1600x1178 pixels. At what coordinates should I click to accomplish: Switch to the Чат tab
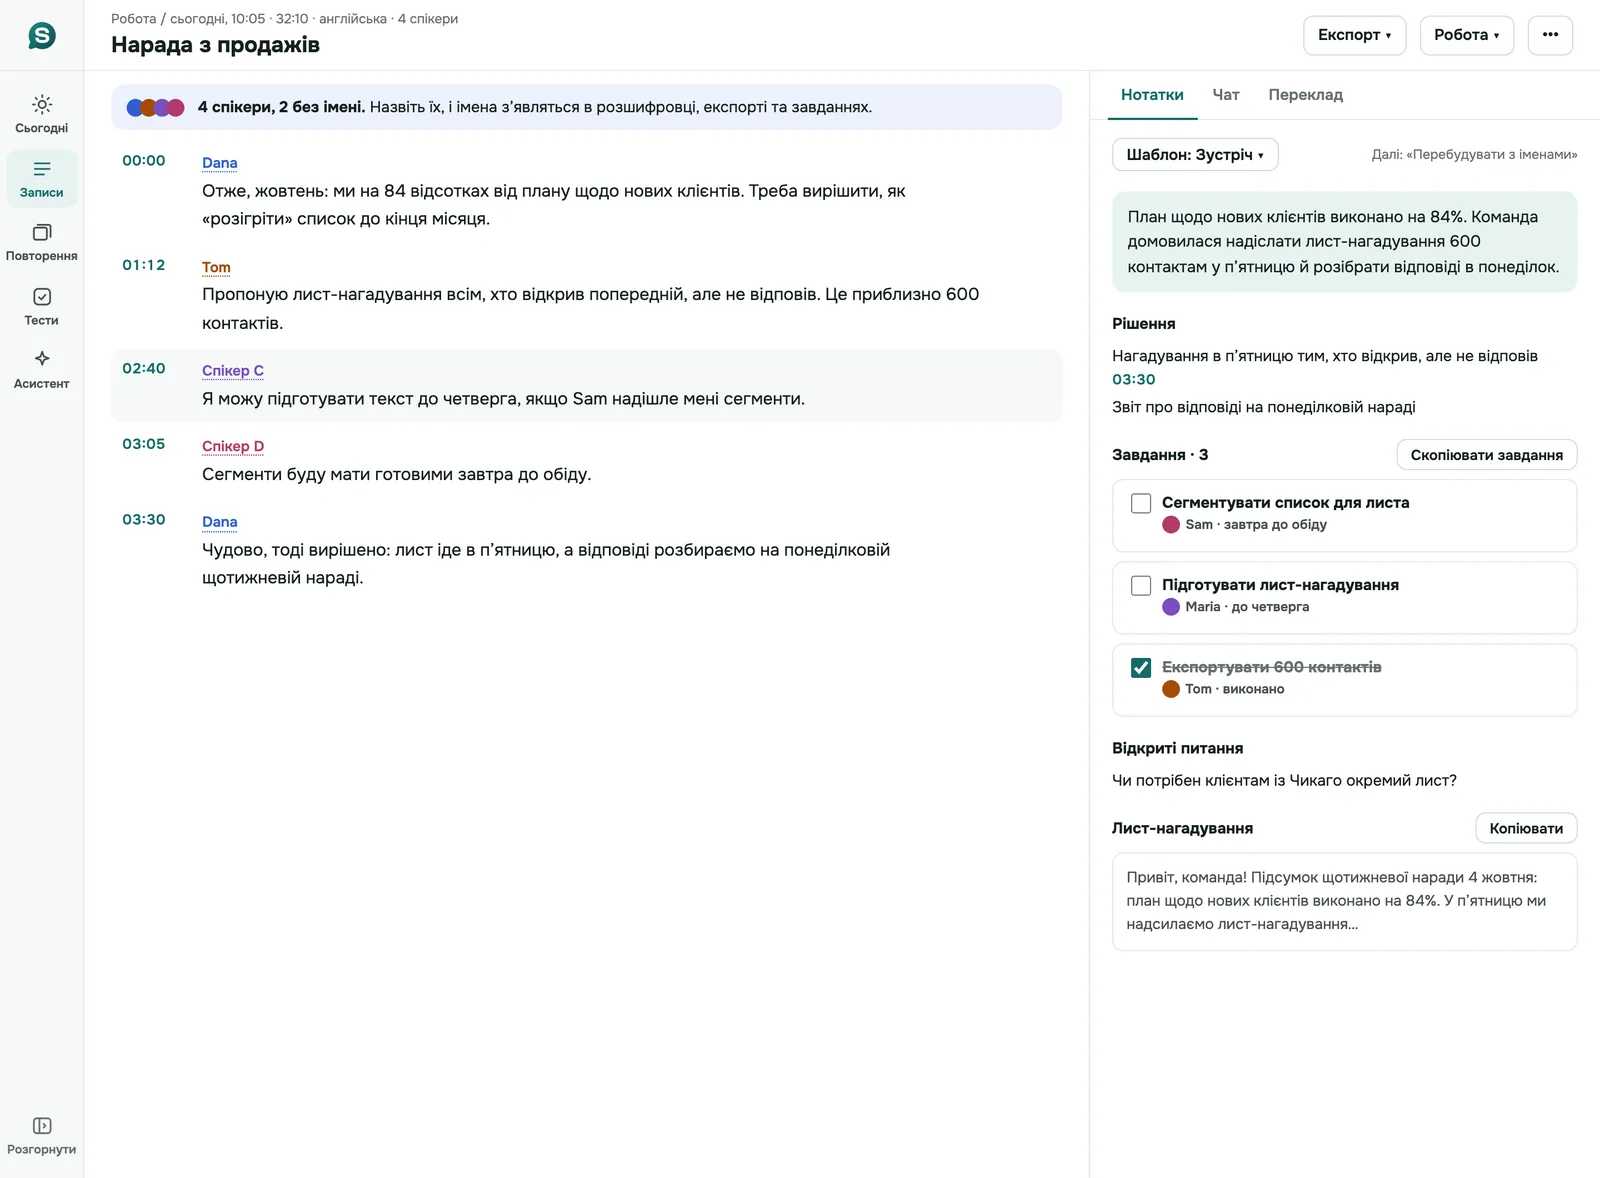click(1226, 95)
